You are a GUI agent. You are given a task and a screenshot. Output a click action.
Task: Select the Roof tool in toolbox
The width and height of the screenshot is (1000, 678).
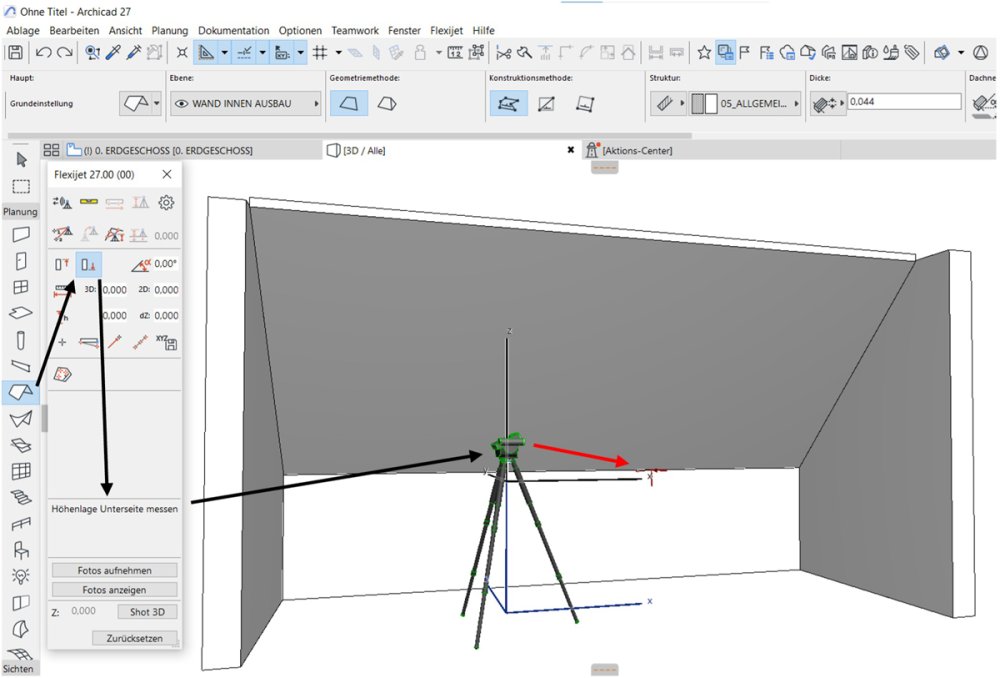[x=20, y=392]
